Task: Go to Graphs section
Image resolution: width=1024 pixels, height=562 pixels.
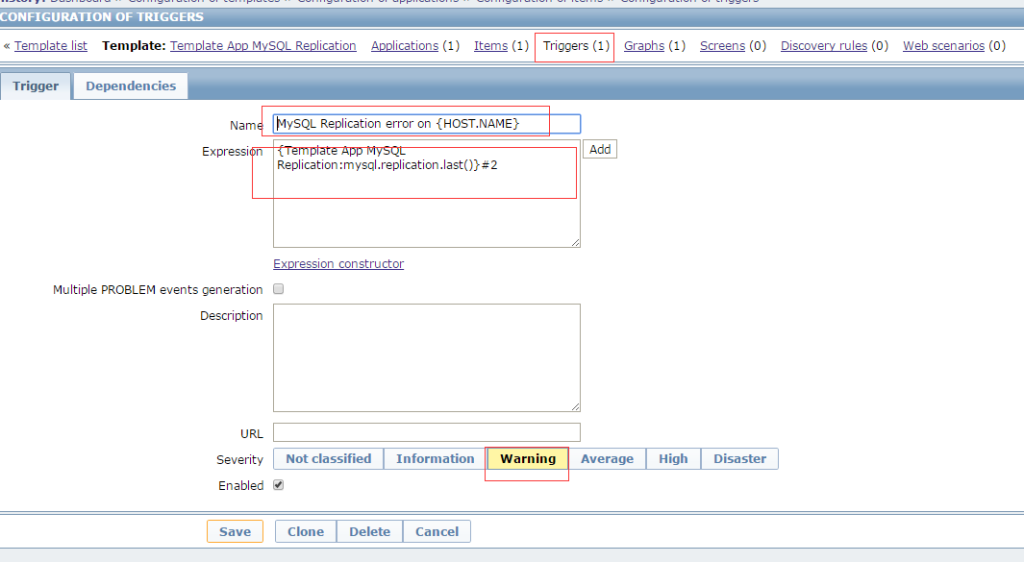Action: click(644, 46)
